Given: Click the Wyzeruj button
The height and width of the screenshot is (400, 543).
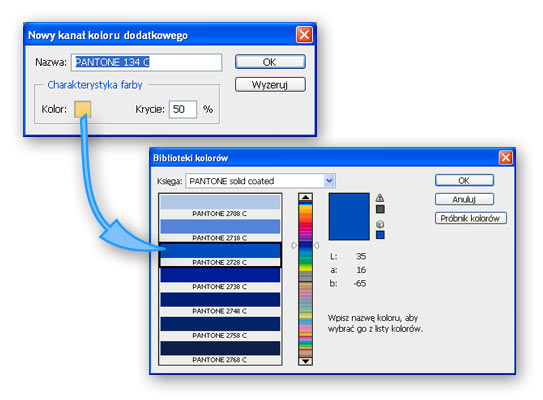Looking at the screenshot, I should [x=270, y=85].
